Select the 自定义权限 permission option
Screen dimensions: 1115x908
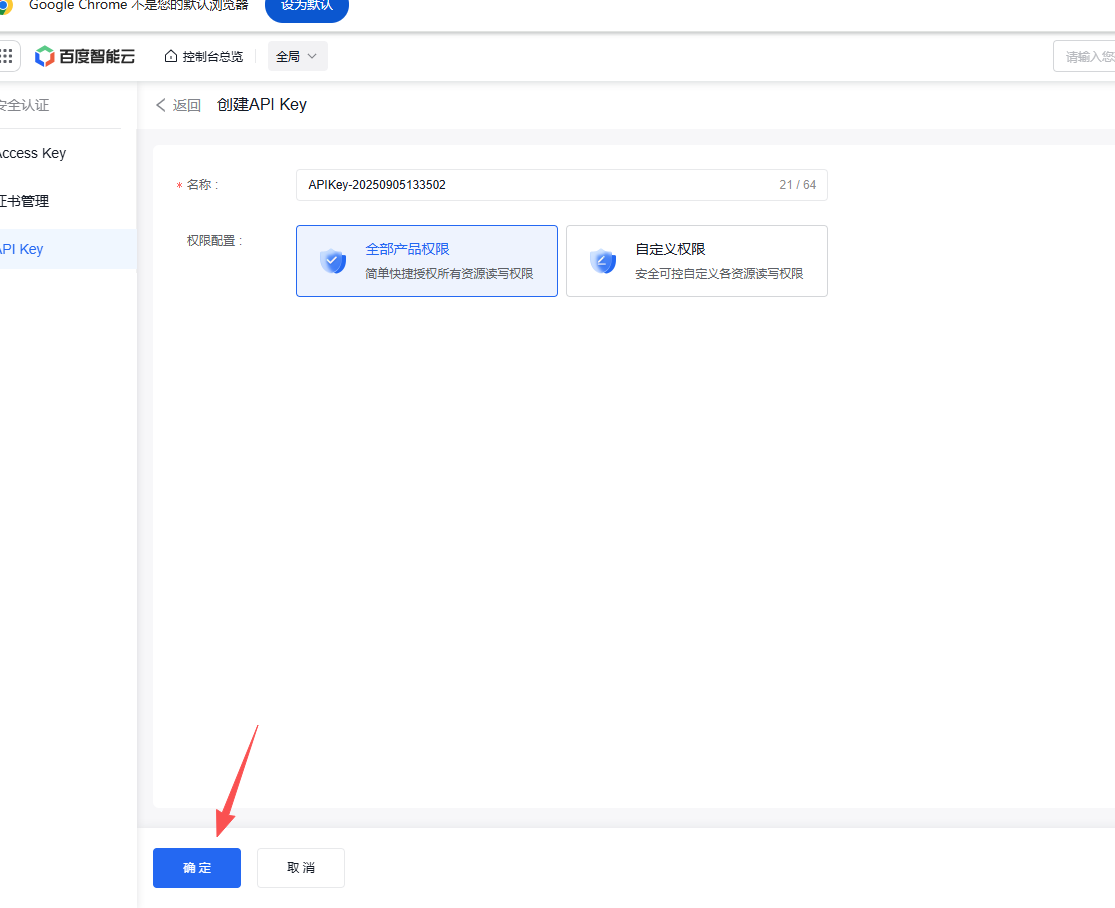[x=697, y=261]
